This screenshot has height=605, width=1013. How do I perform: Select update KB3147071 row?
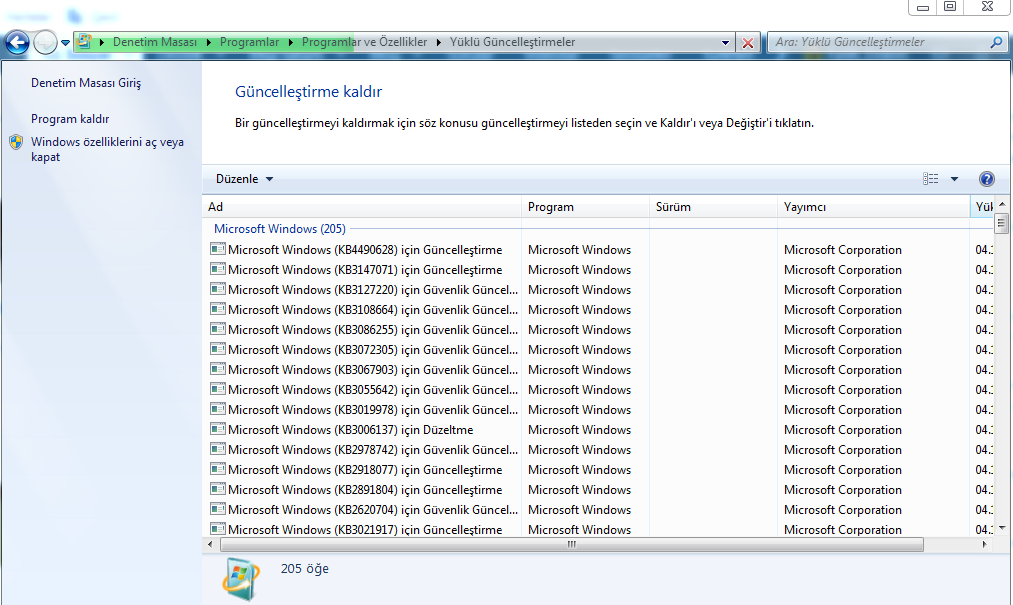pos(598,270)
